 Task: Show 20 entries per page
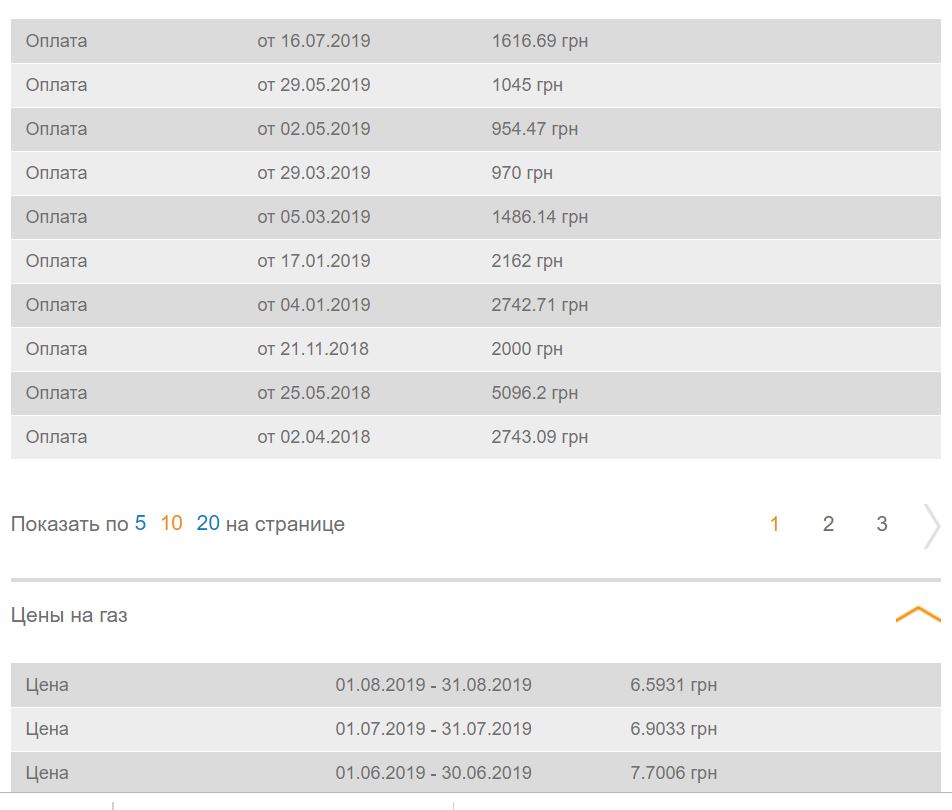point(208,523)
